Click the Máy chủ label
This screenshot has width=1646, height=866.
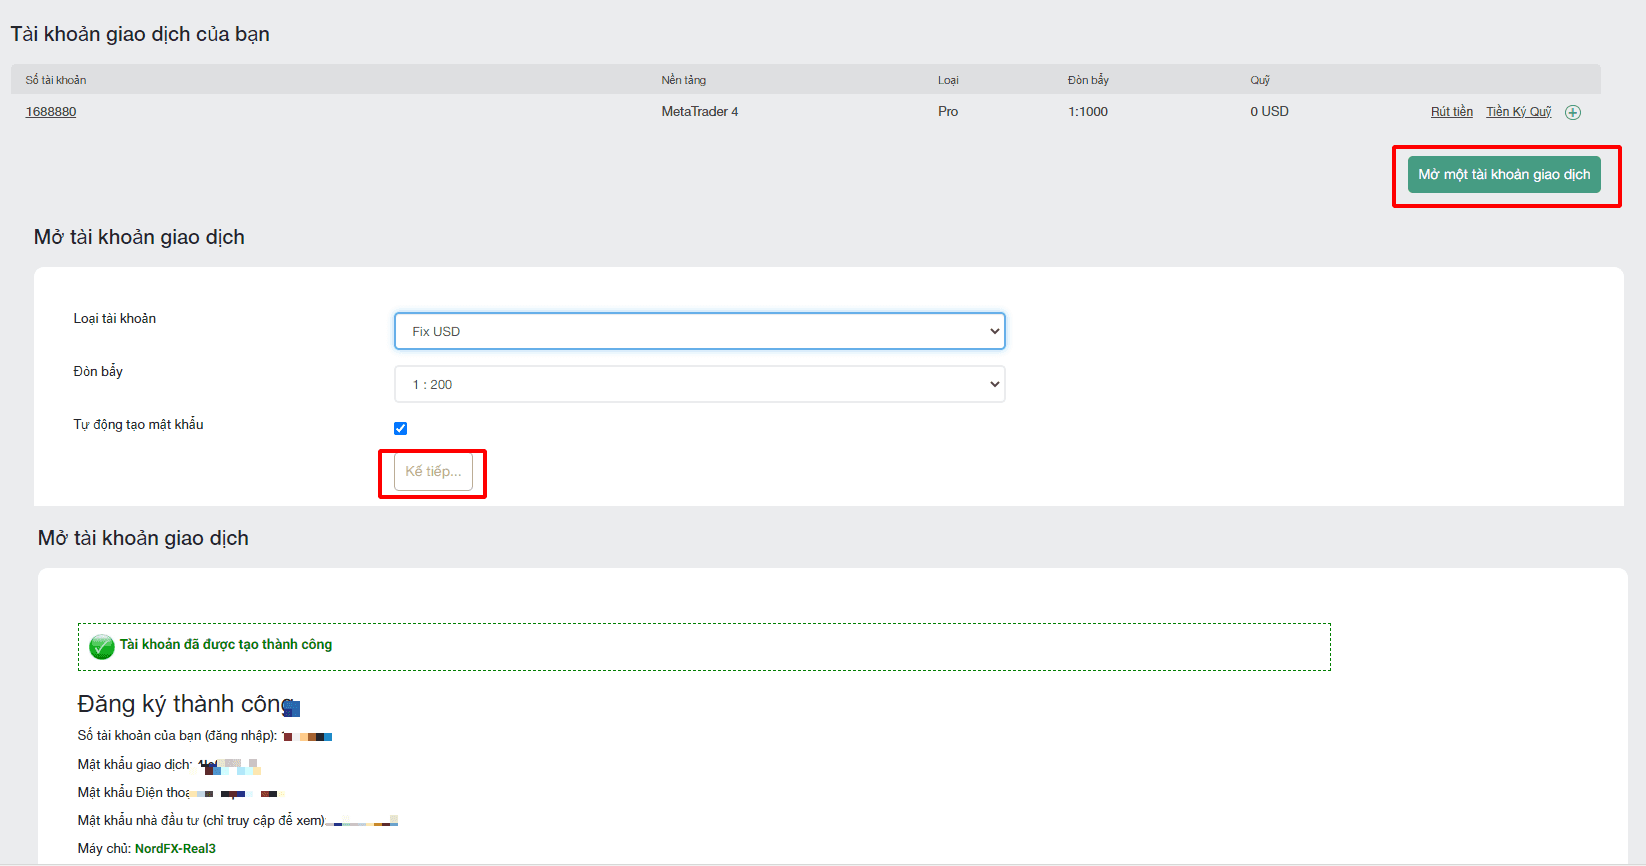click(x=104, y=849)
